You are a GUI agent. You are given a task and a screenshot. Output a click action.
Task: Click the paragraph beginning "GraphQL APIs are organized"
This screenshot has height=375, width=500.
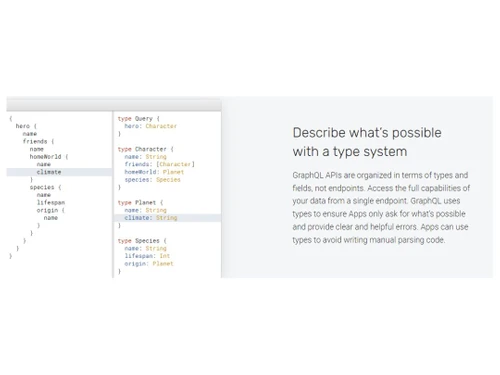click(x=381, y=207)
